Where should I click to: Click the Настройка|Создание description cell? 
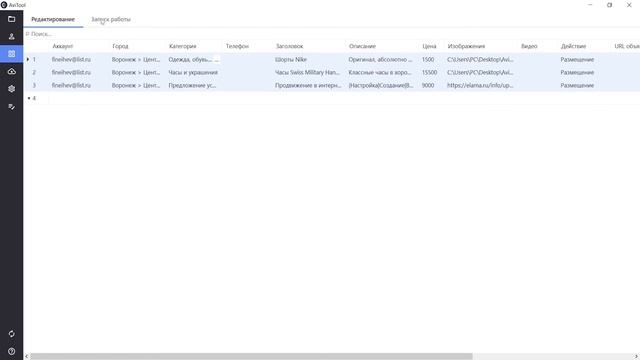[x=381, y=85]
